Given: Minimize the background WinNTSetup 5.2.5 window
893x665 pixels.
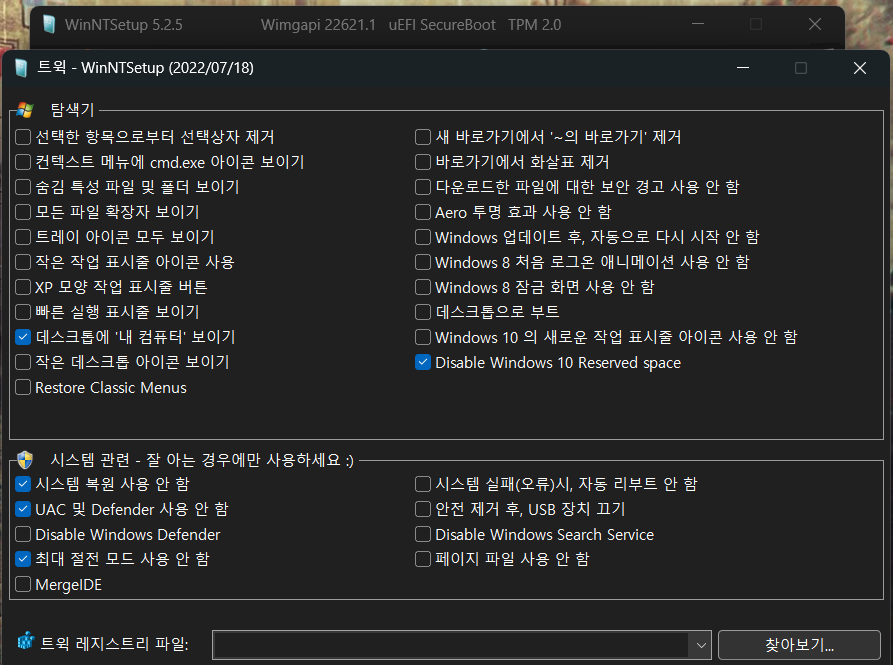Looking at the screenshot, I should [698, 24].
